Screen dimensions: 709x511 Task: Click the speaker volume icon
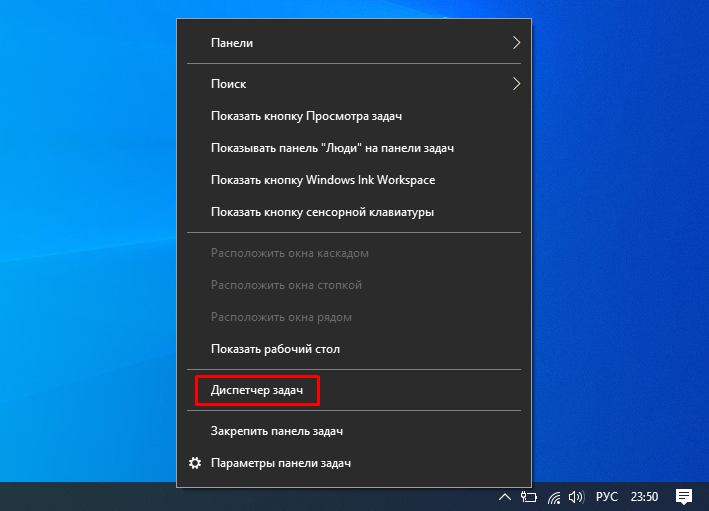[x=576, y=497]
